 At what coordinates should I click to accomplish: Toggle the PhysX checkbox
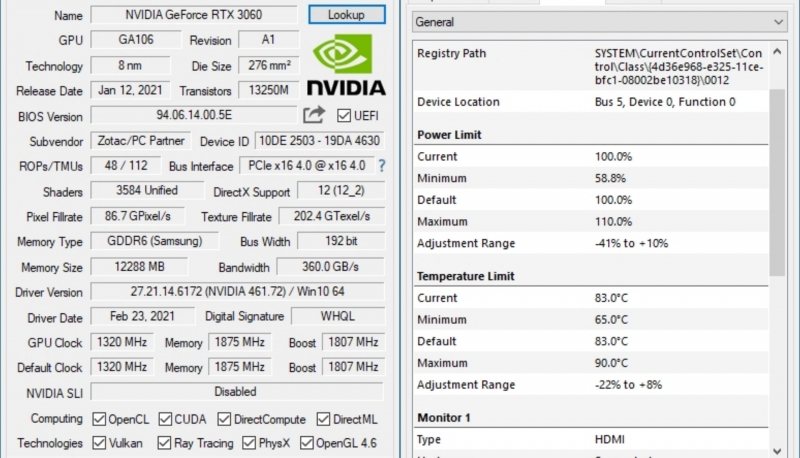[x=249, y=443]
